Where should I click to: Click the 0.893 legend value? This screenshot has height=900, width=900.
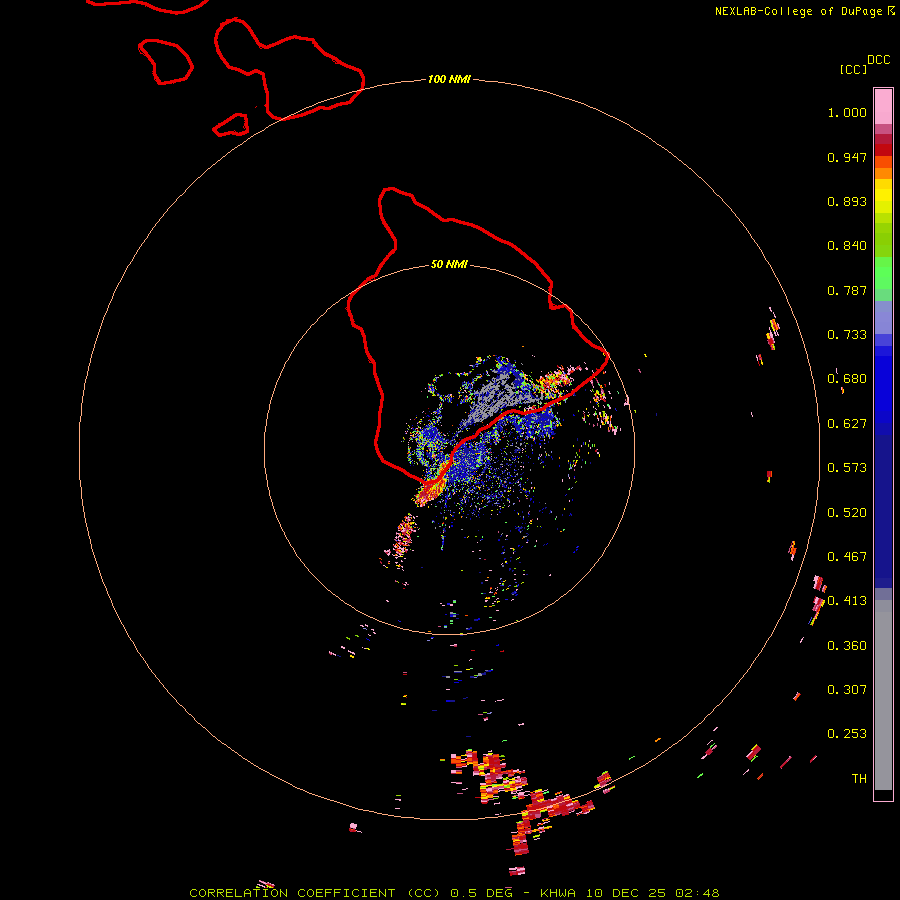click(x=847, y=201)
